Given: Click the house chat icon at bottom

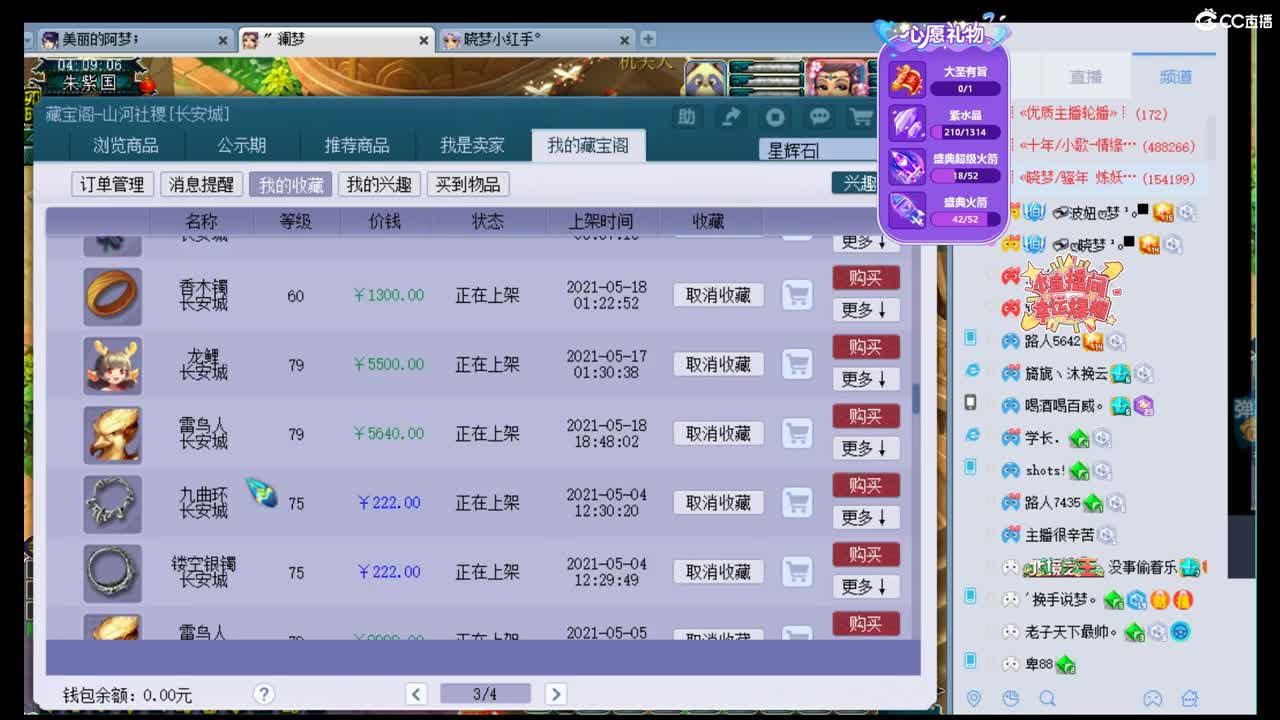Looking at the screenshot, I should [x=1189, y=698].
